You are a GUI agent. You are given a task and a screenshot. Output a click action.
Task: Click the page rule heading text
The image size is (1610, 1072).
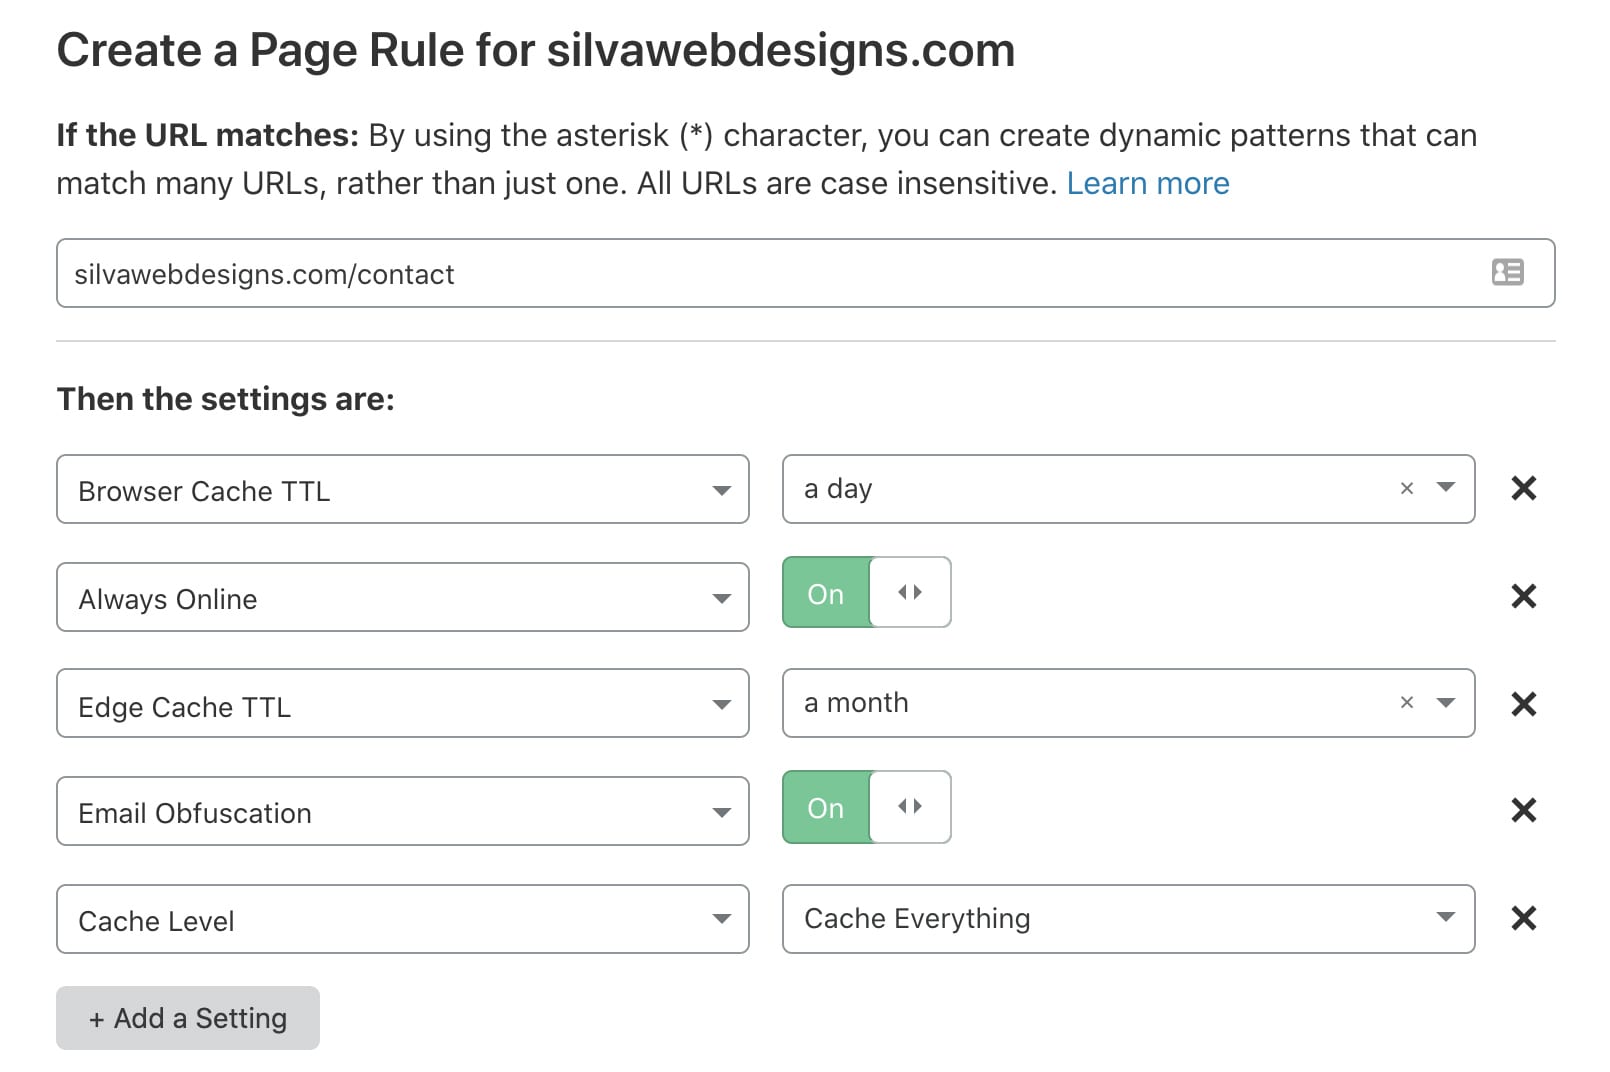click(x=536, y=50)
